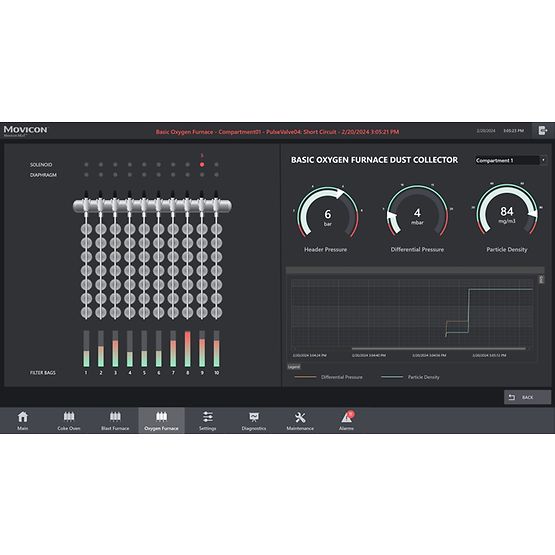Click the logout icon in header
Viewport: 555px width, 555px height.
click(x=543, y=131)
